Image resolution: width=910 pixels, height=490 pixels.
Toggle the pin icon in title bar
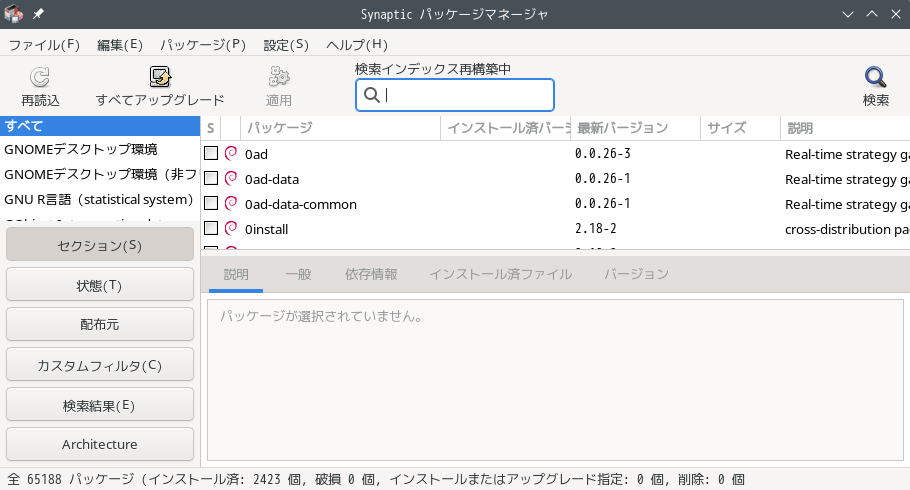[x=38, y=14]
